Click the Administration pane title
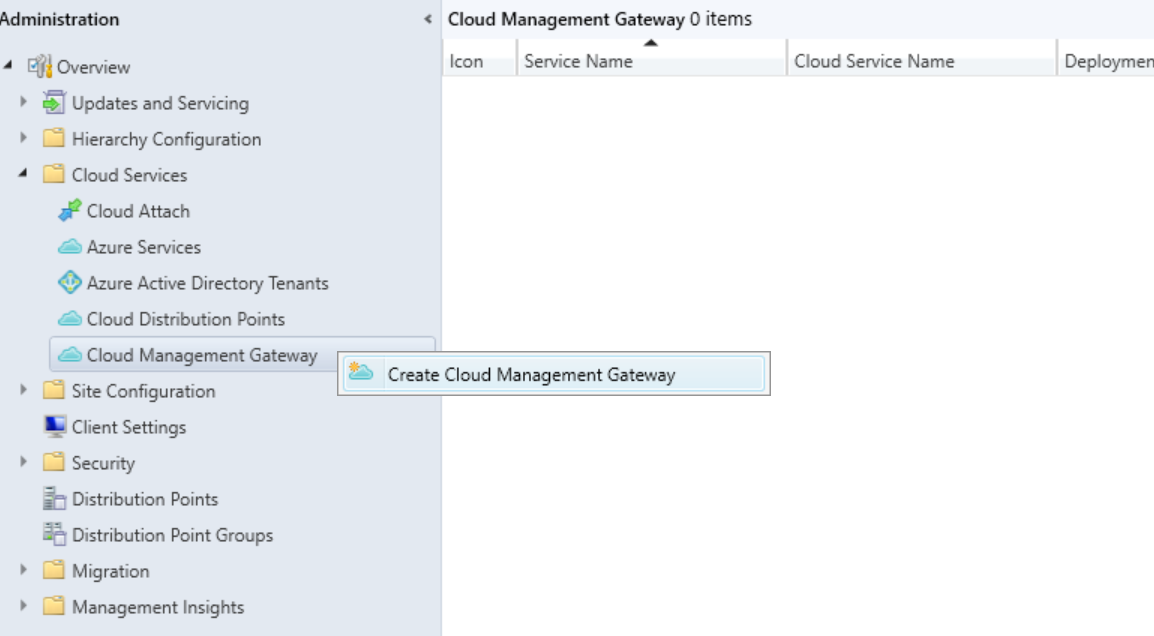Screen dimensions: 1154x636 click(x=59, y=19)
